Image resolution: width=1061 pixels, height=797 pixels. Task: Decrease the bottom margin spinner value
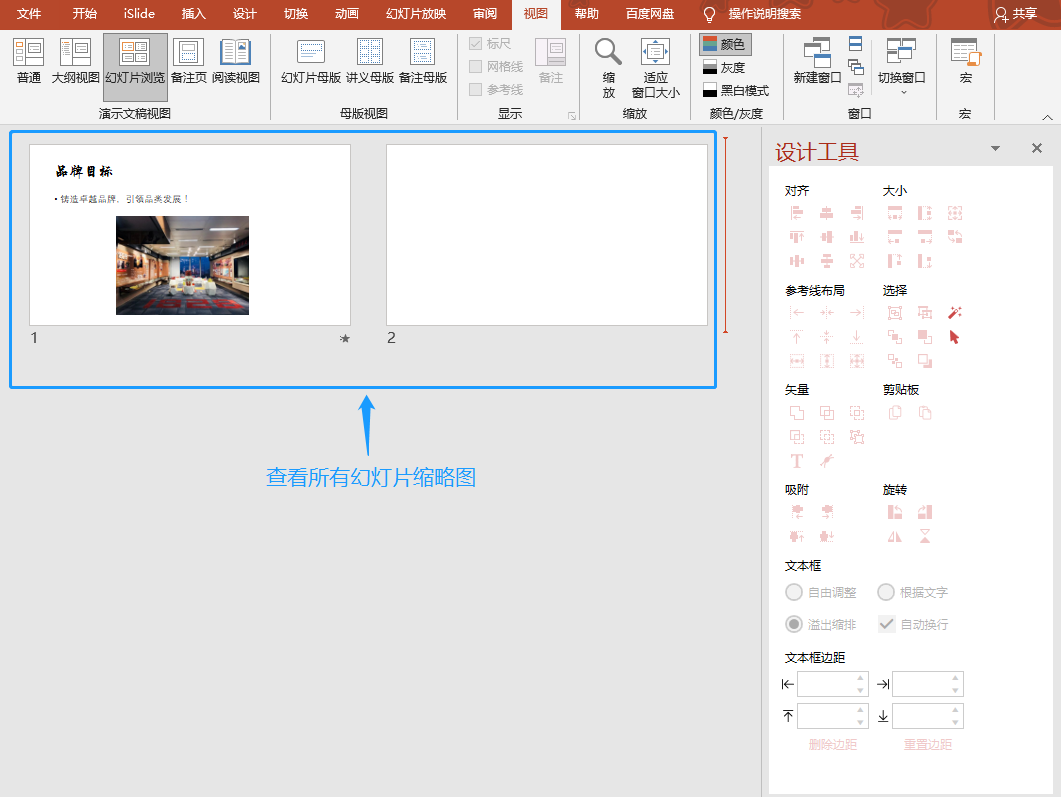click(955, 723)
